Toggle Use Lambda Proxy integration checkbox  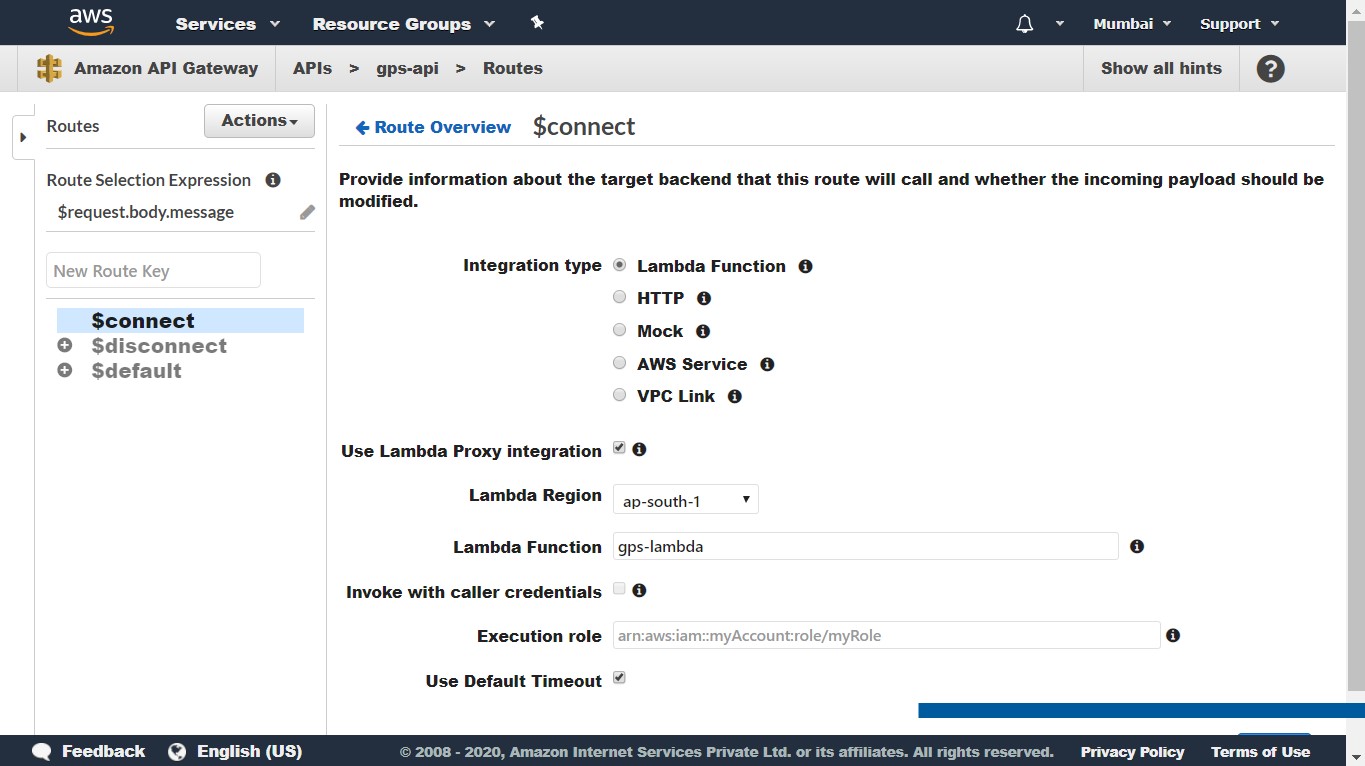coord(619,448)
